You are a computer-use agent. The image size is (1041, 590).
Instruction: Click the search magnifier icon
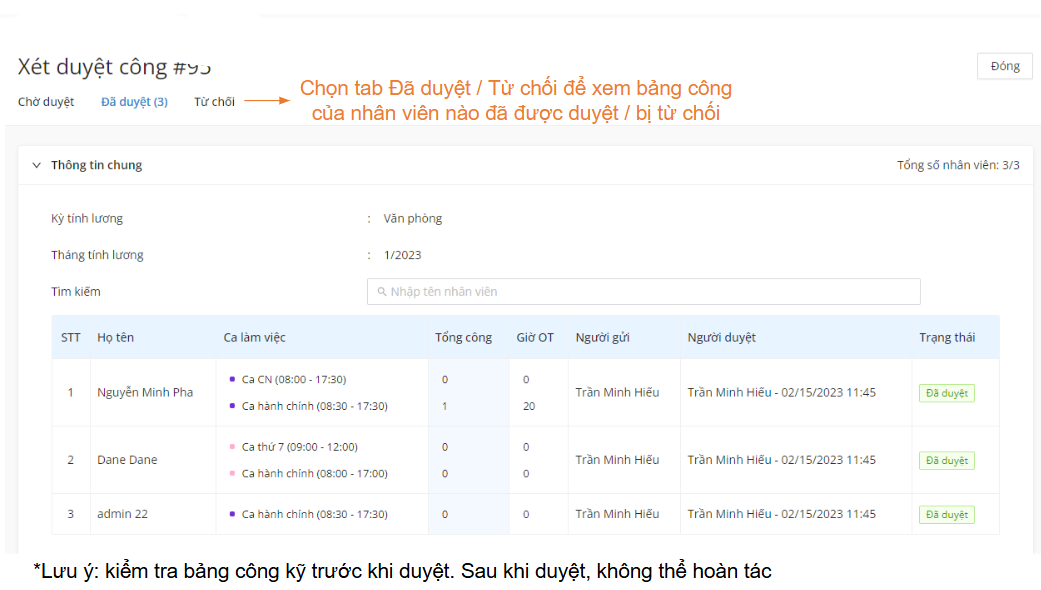tap(382, 292)
